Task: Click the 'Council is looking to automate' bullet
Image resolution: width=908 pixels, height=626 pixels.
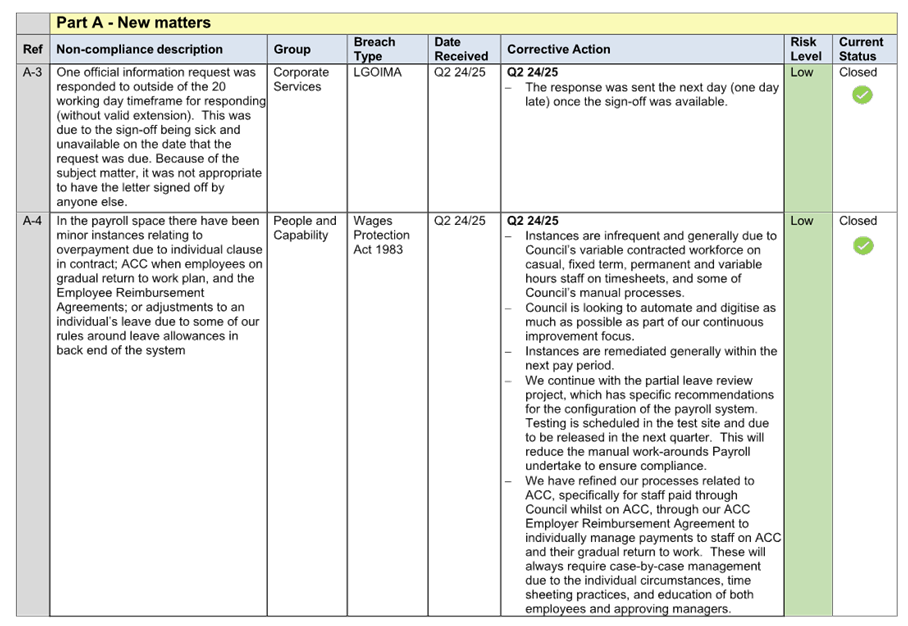Action: [x=650, y=322]
